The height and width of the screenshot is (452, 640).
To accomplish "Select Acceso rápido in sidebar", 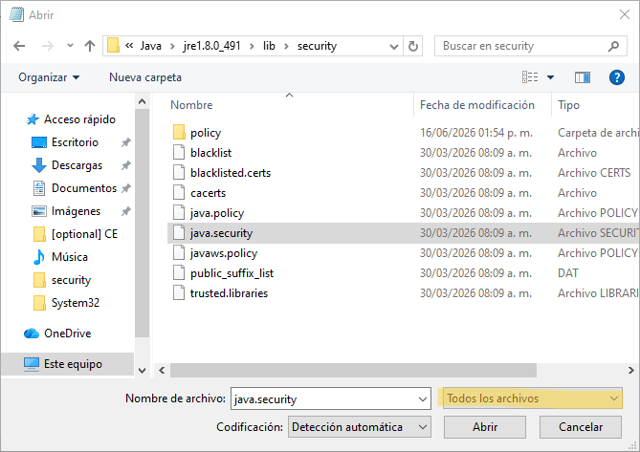I will pyautogui.click(x=71, y=119).
